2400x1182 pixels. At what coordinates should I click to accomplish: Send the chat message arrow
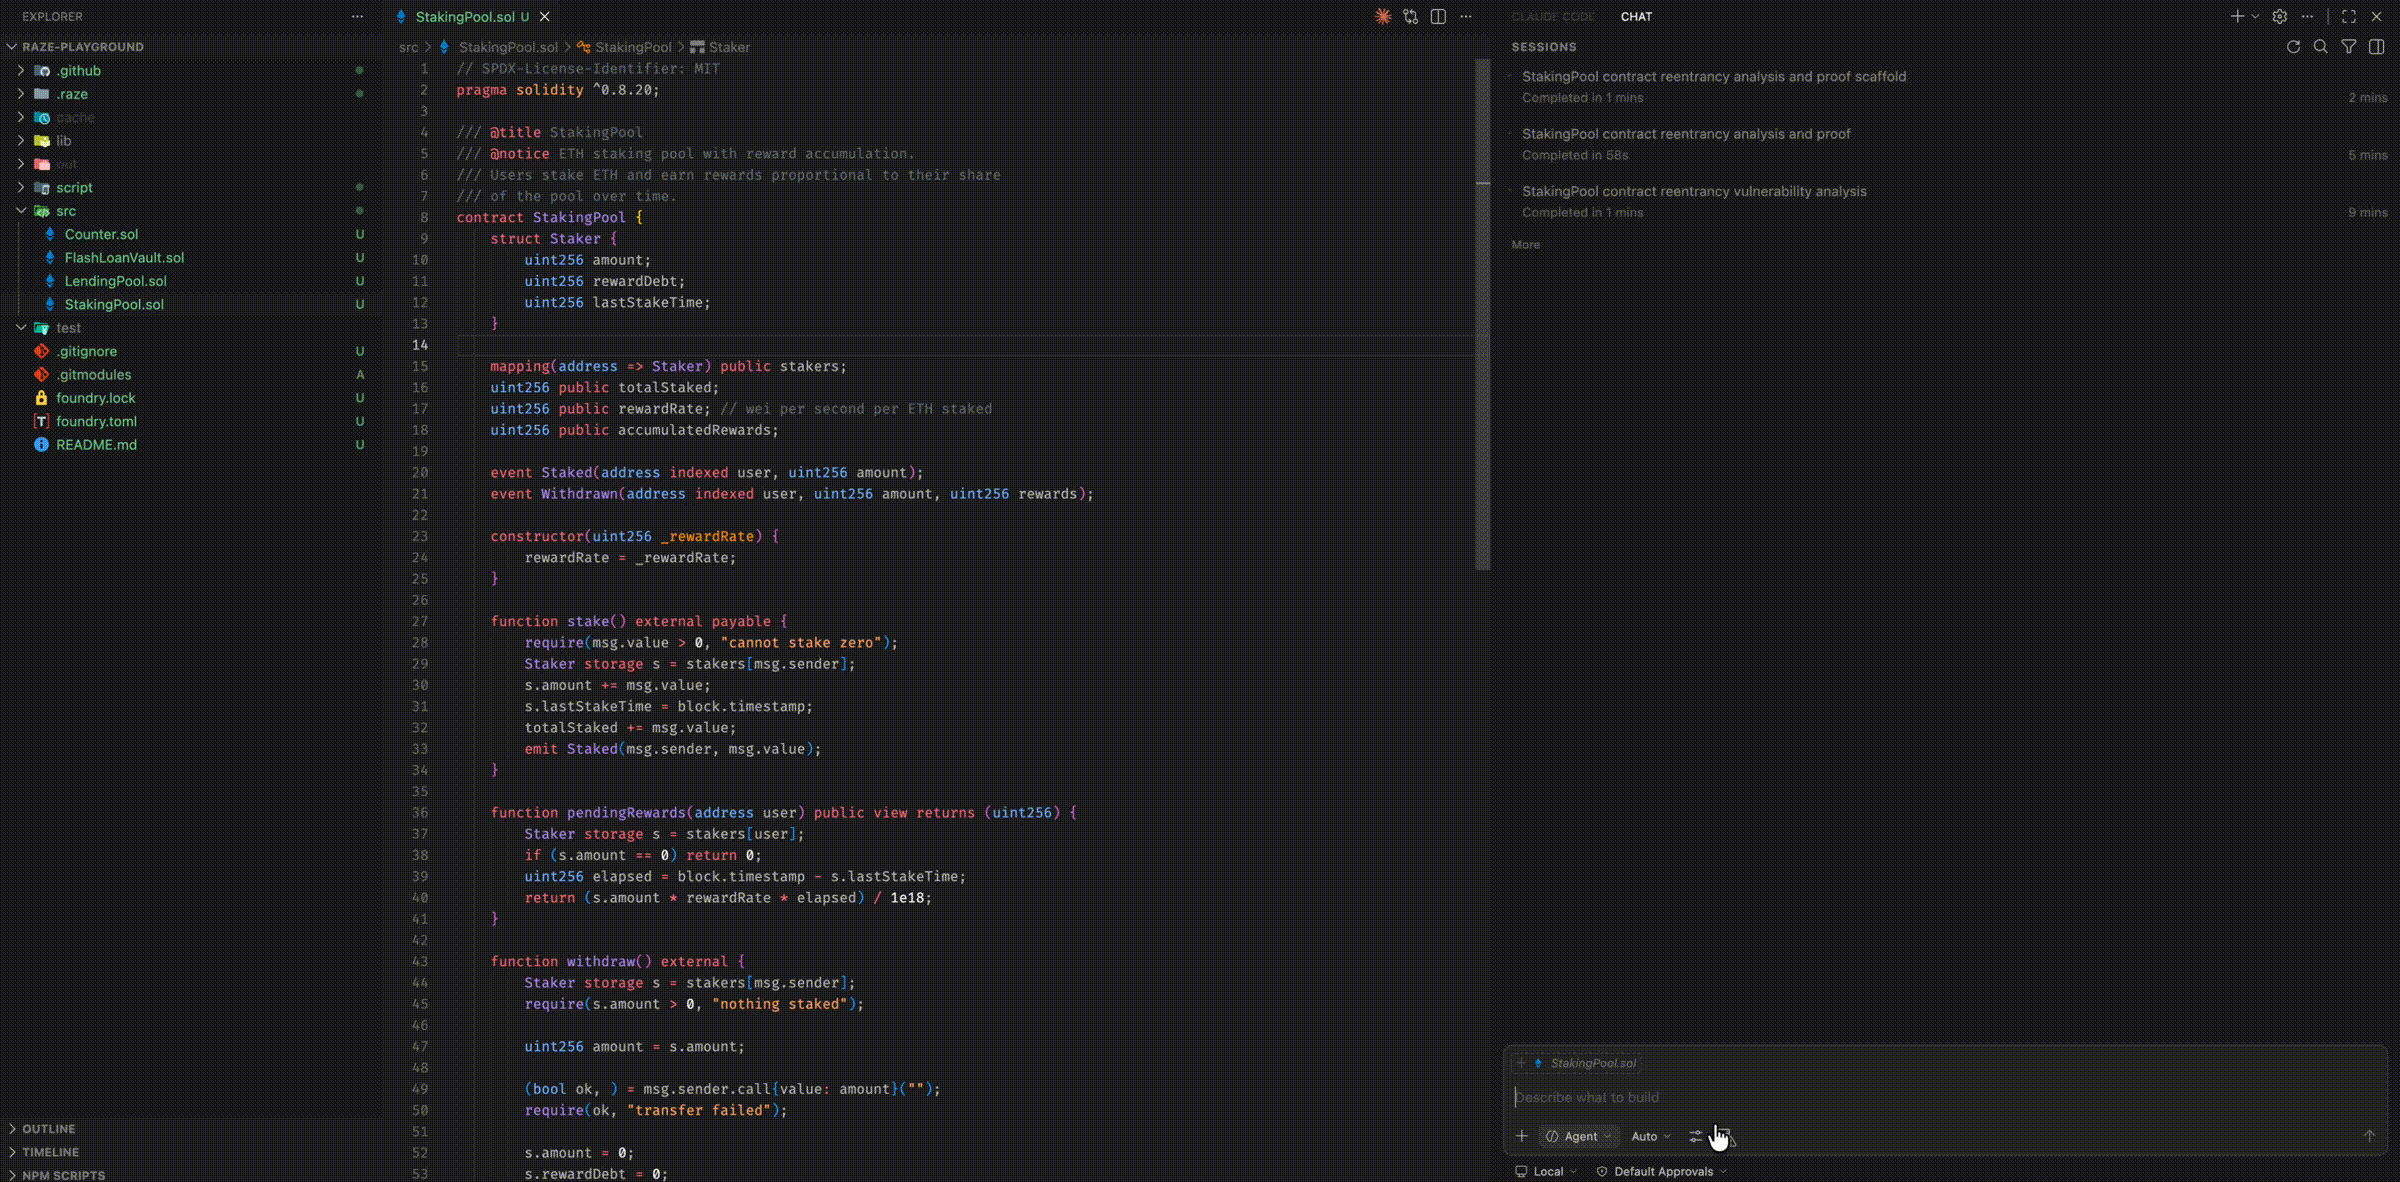(2369, 1136)
